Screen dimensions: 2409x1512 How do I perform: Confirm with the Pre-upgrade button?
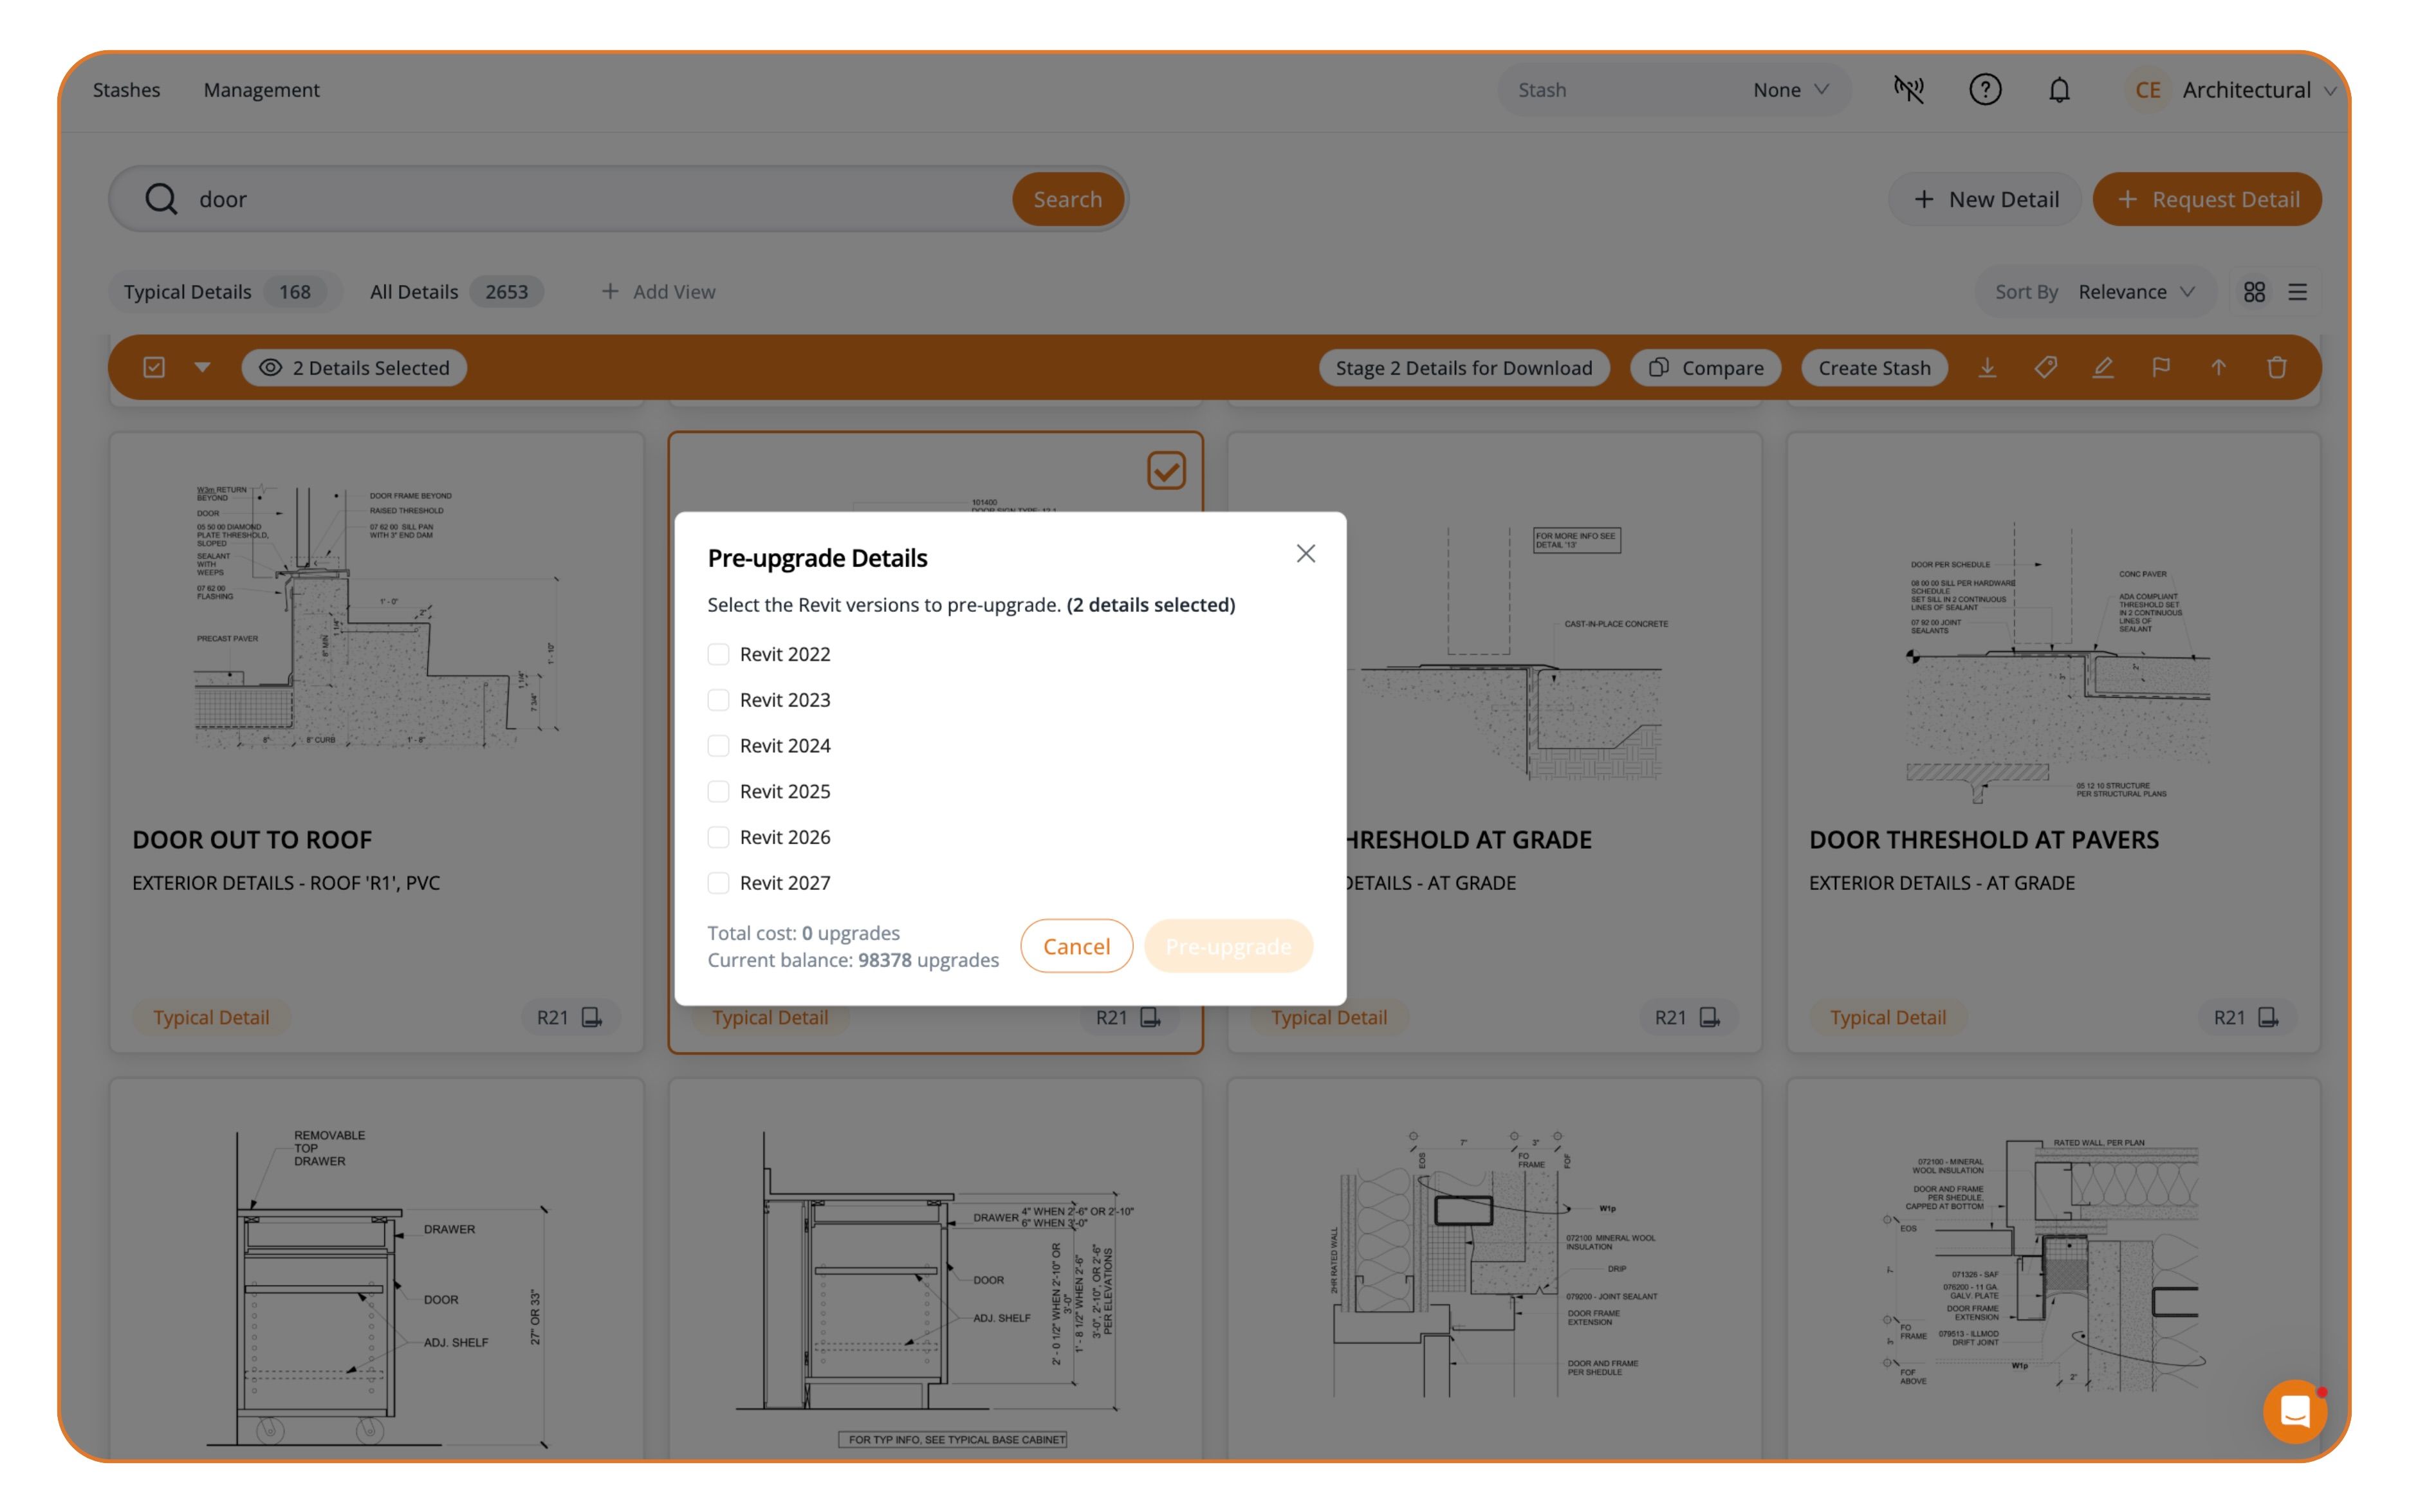coord(1228,946)
